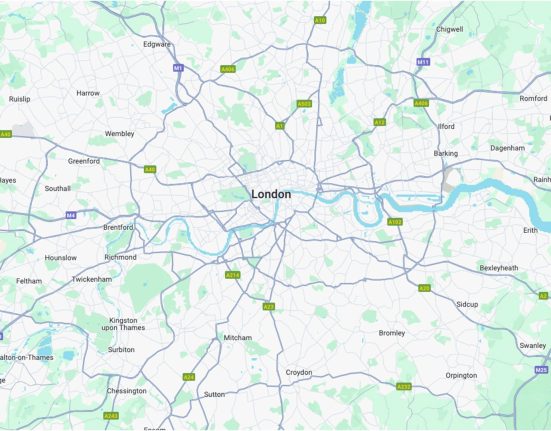551x431 pixels.
Task: Click the Bromley place label
Action: point(392,333)
